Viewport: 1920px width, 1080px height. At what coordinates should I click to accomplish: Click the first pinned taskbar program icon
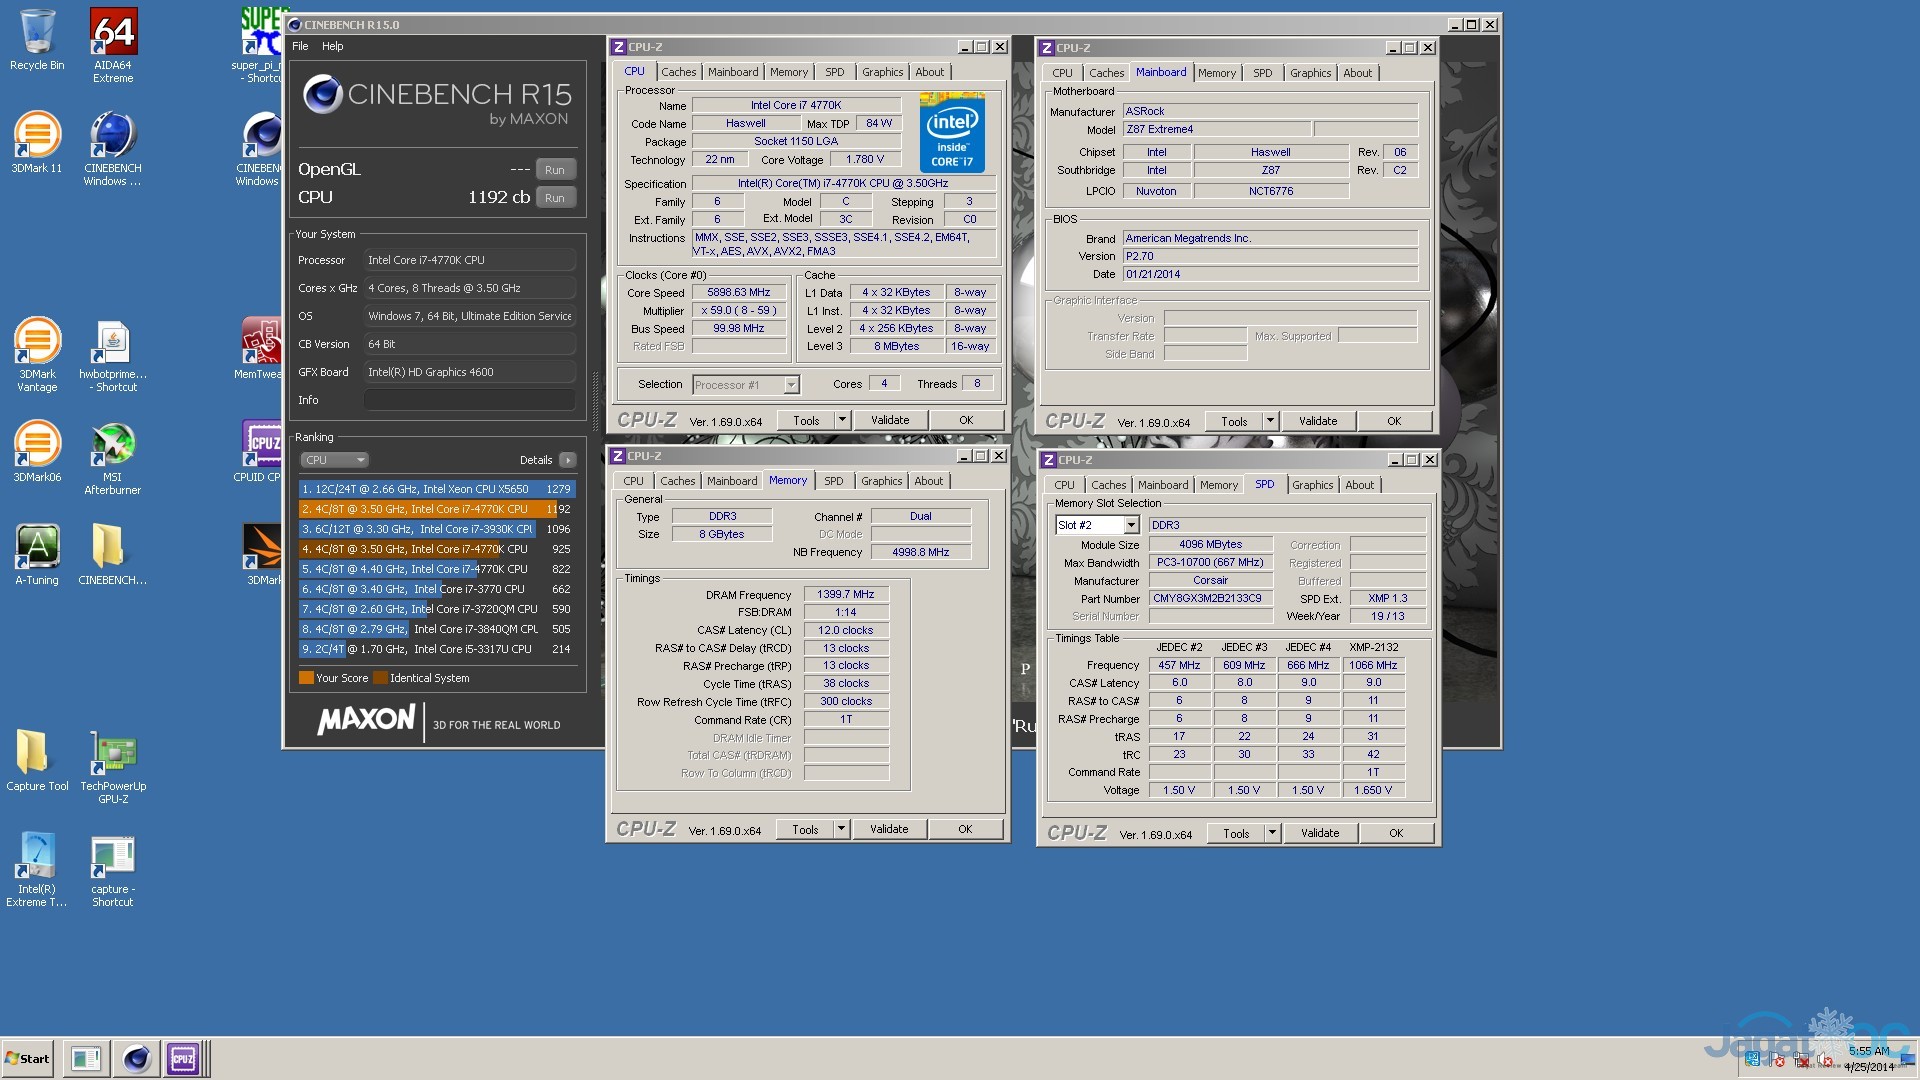86,1058
